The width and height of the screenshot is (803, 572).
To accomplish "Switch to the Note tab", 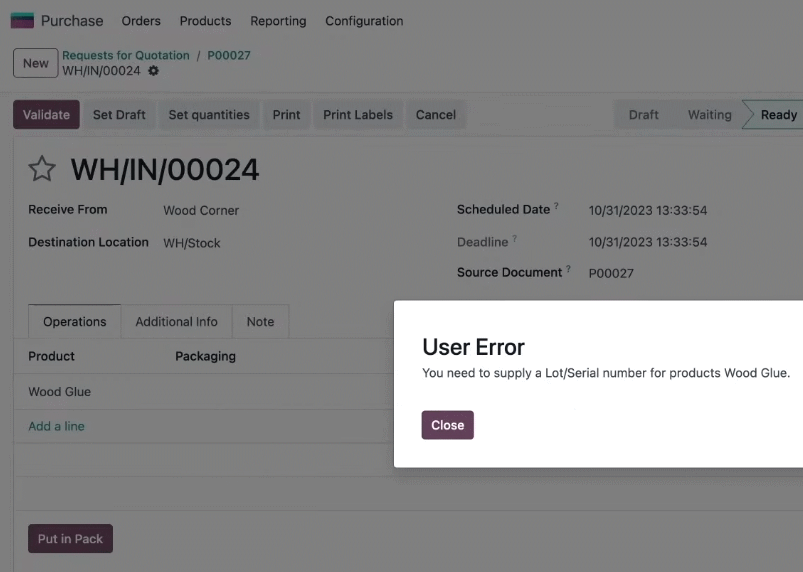I will click(x=261, y=322).
